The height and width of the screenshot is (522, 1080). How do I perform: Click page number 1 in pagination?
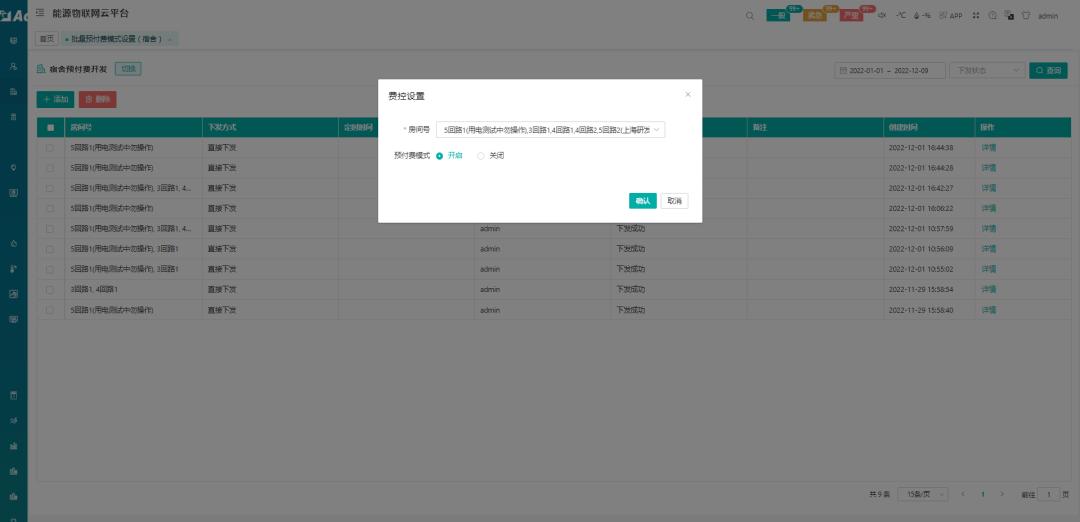click(x=983, y=494)
